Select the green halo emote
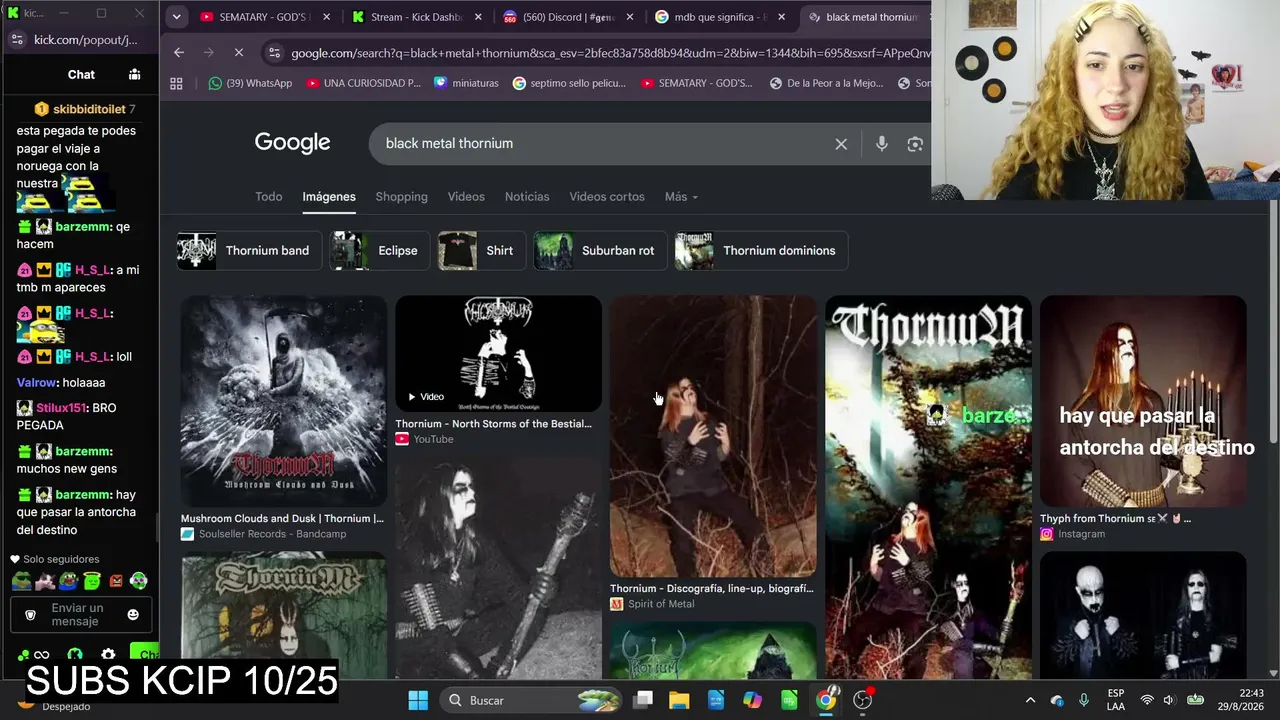This screenshot has height=720, width=1280. coord(92,580)
